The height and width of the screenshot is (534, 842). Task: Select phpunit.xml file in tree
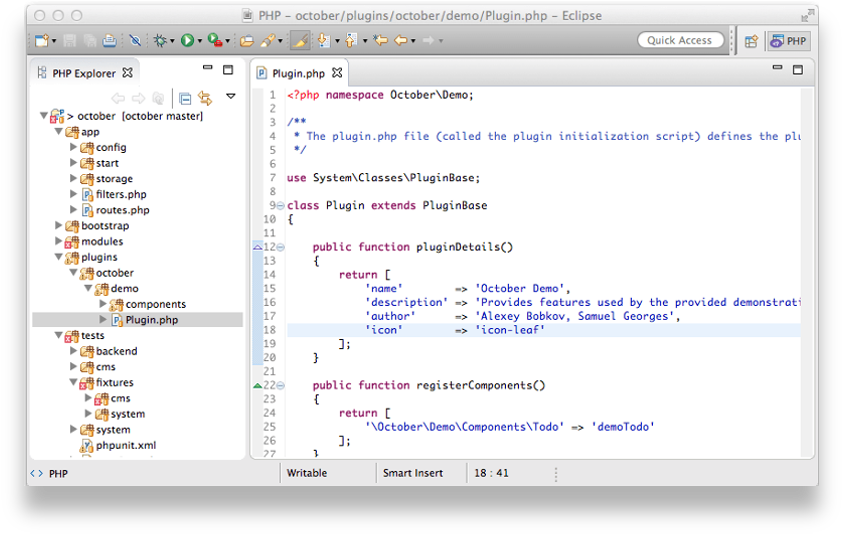[x=125, y=445]
